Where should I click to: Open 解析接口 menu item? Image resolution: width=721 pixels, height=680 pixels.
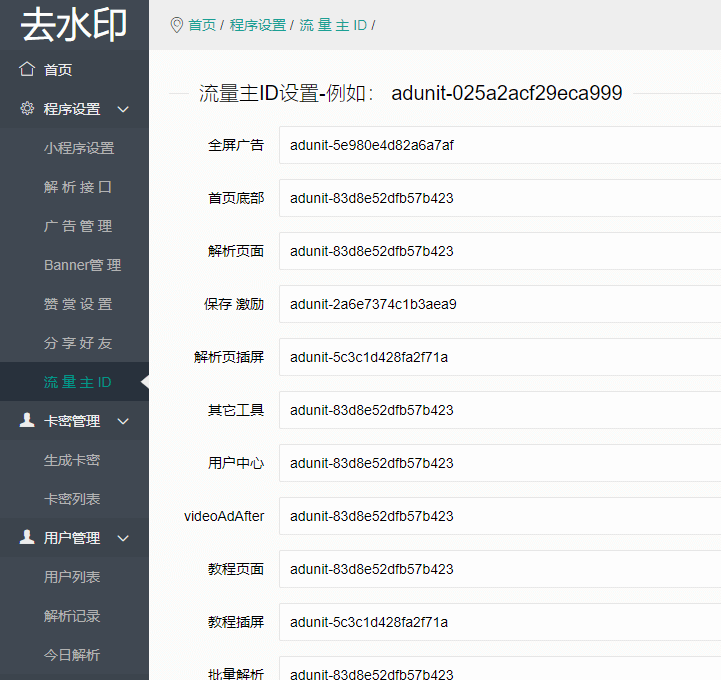click(x=78, y=187)
